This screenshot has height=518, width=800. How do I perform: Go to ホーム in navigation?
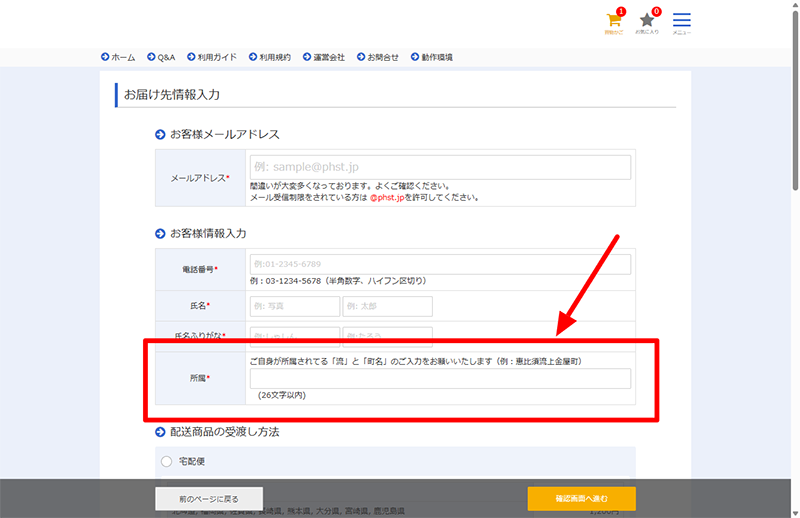click(118, 57)
